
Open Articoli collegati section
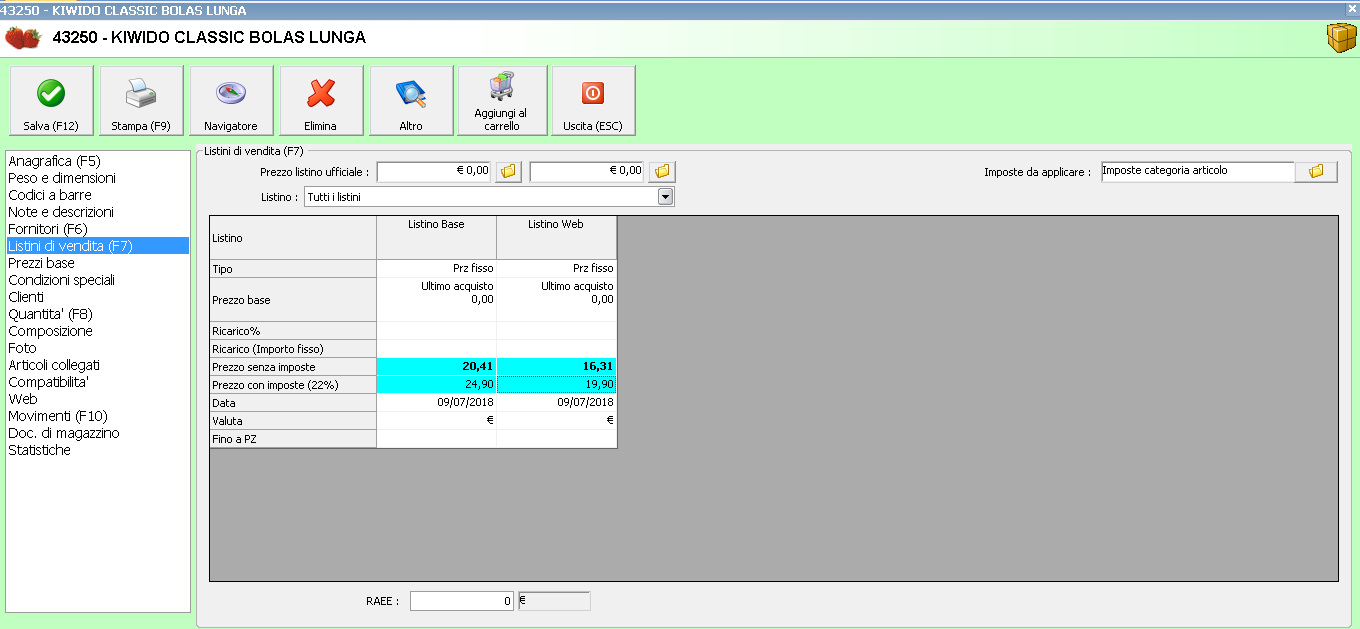pos(98,364)
